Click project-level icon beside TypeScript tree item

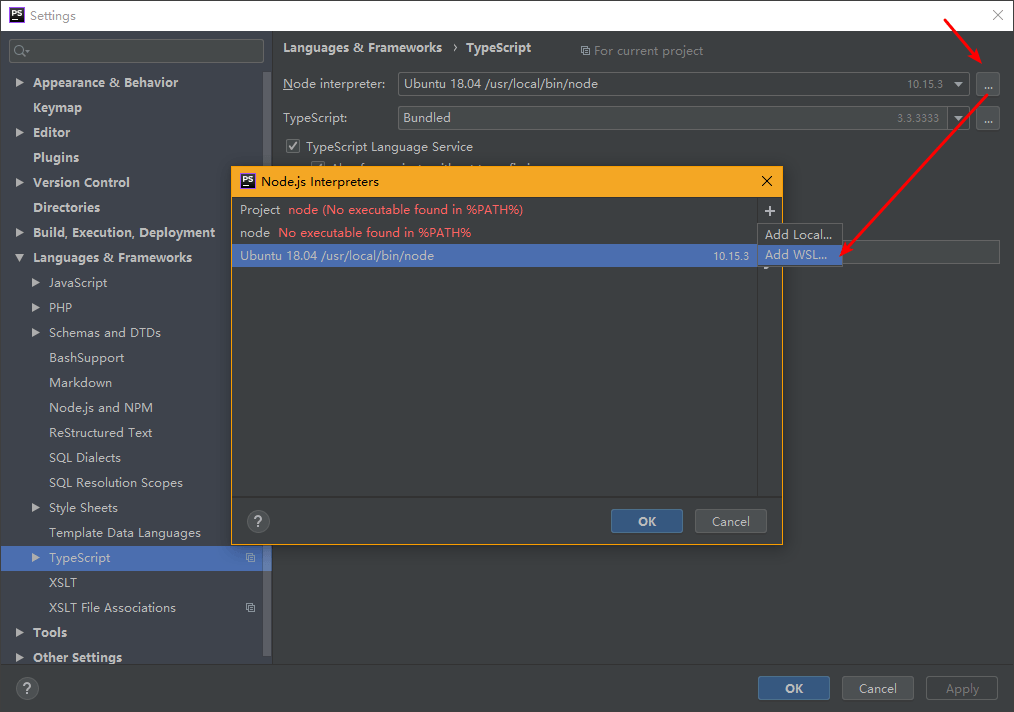(x=250, y=557)
